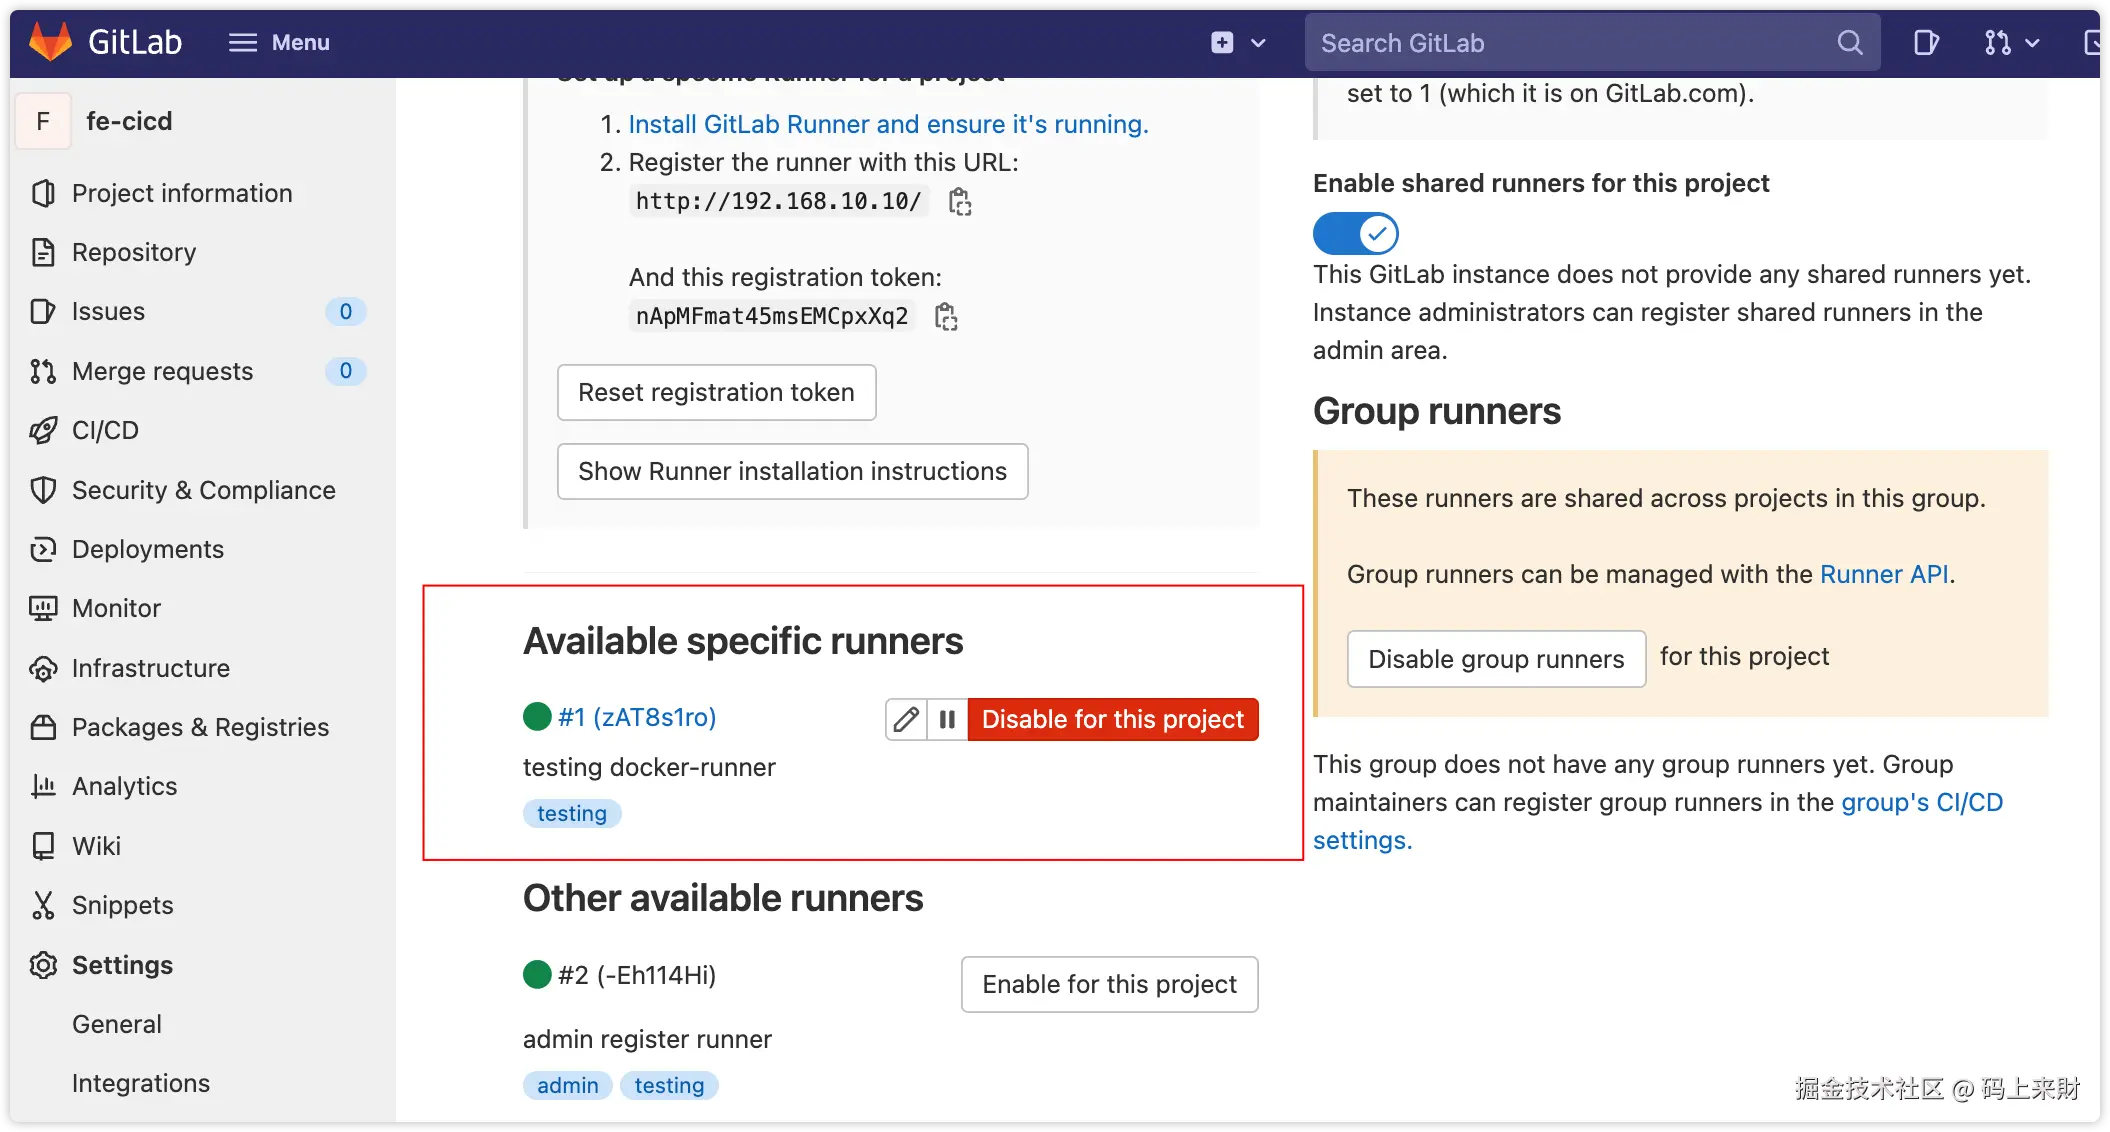Click the search magnifier icon

click(1850, 42)
